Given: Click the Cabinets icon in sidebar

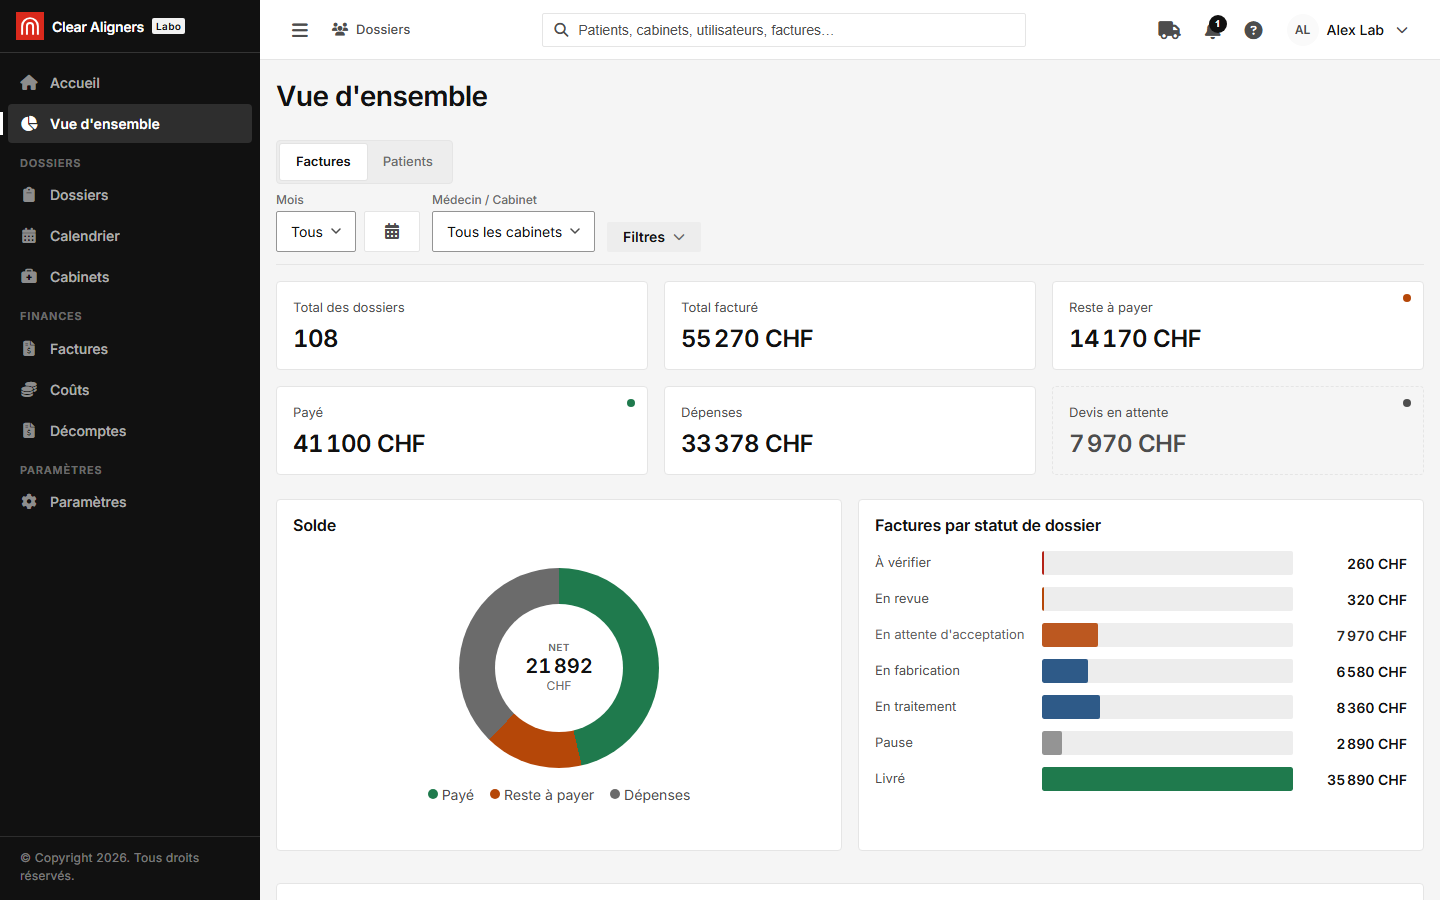Looking at the screenshot, I should pos(29,277).
